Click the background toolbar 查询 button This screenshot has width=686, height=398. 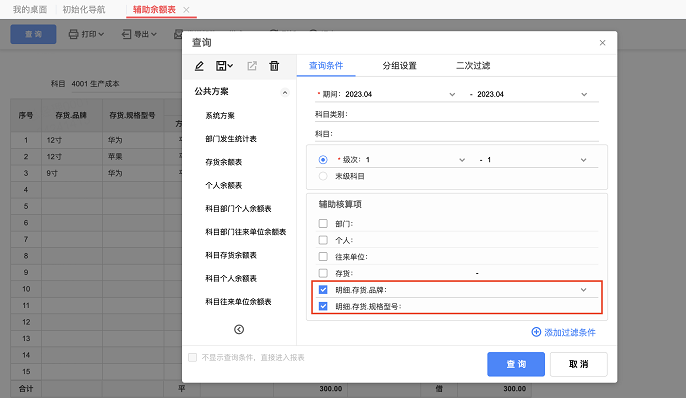click(x=33, y=34)
